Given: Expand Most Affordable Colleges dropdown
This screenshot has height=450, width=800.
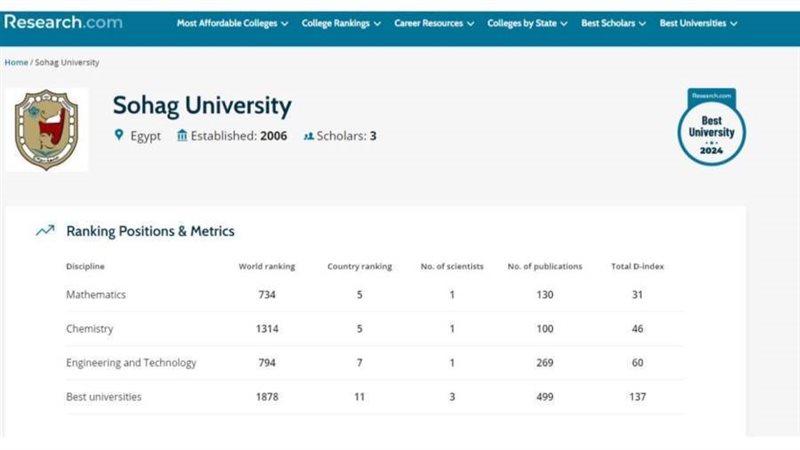Looking at the screenshot, I should (232, 23).
